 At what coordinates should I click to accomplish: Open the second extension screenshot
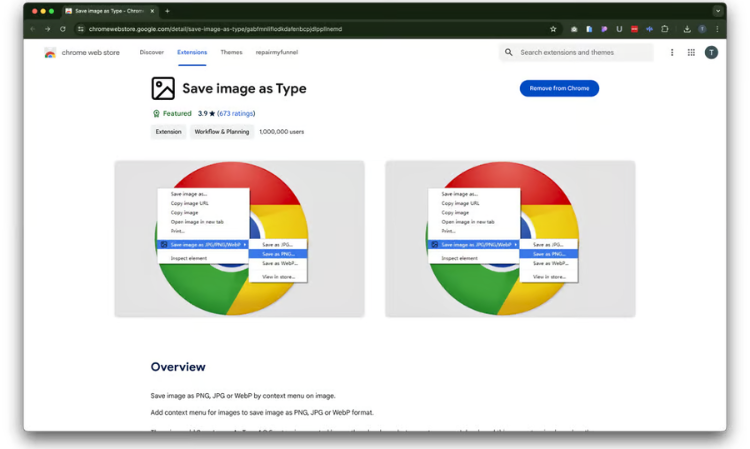pos(510,239)
